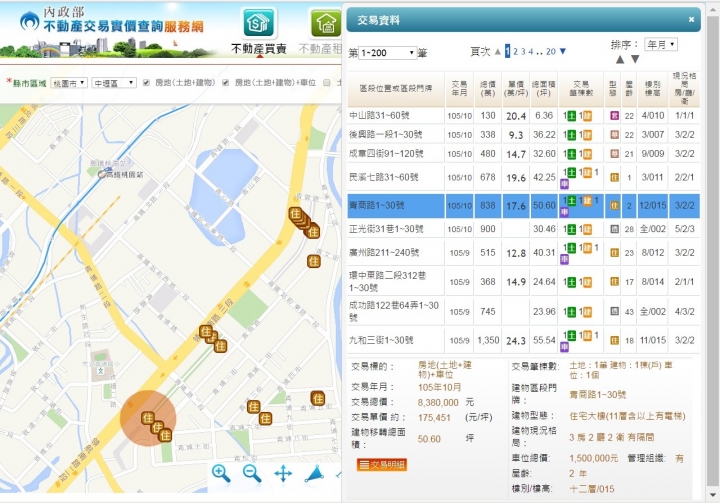Click the green 土 icon in 中山路31~60號 row
The width and height of the screenshot is (720, 503).
point(572,116)
